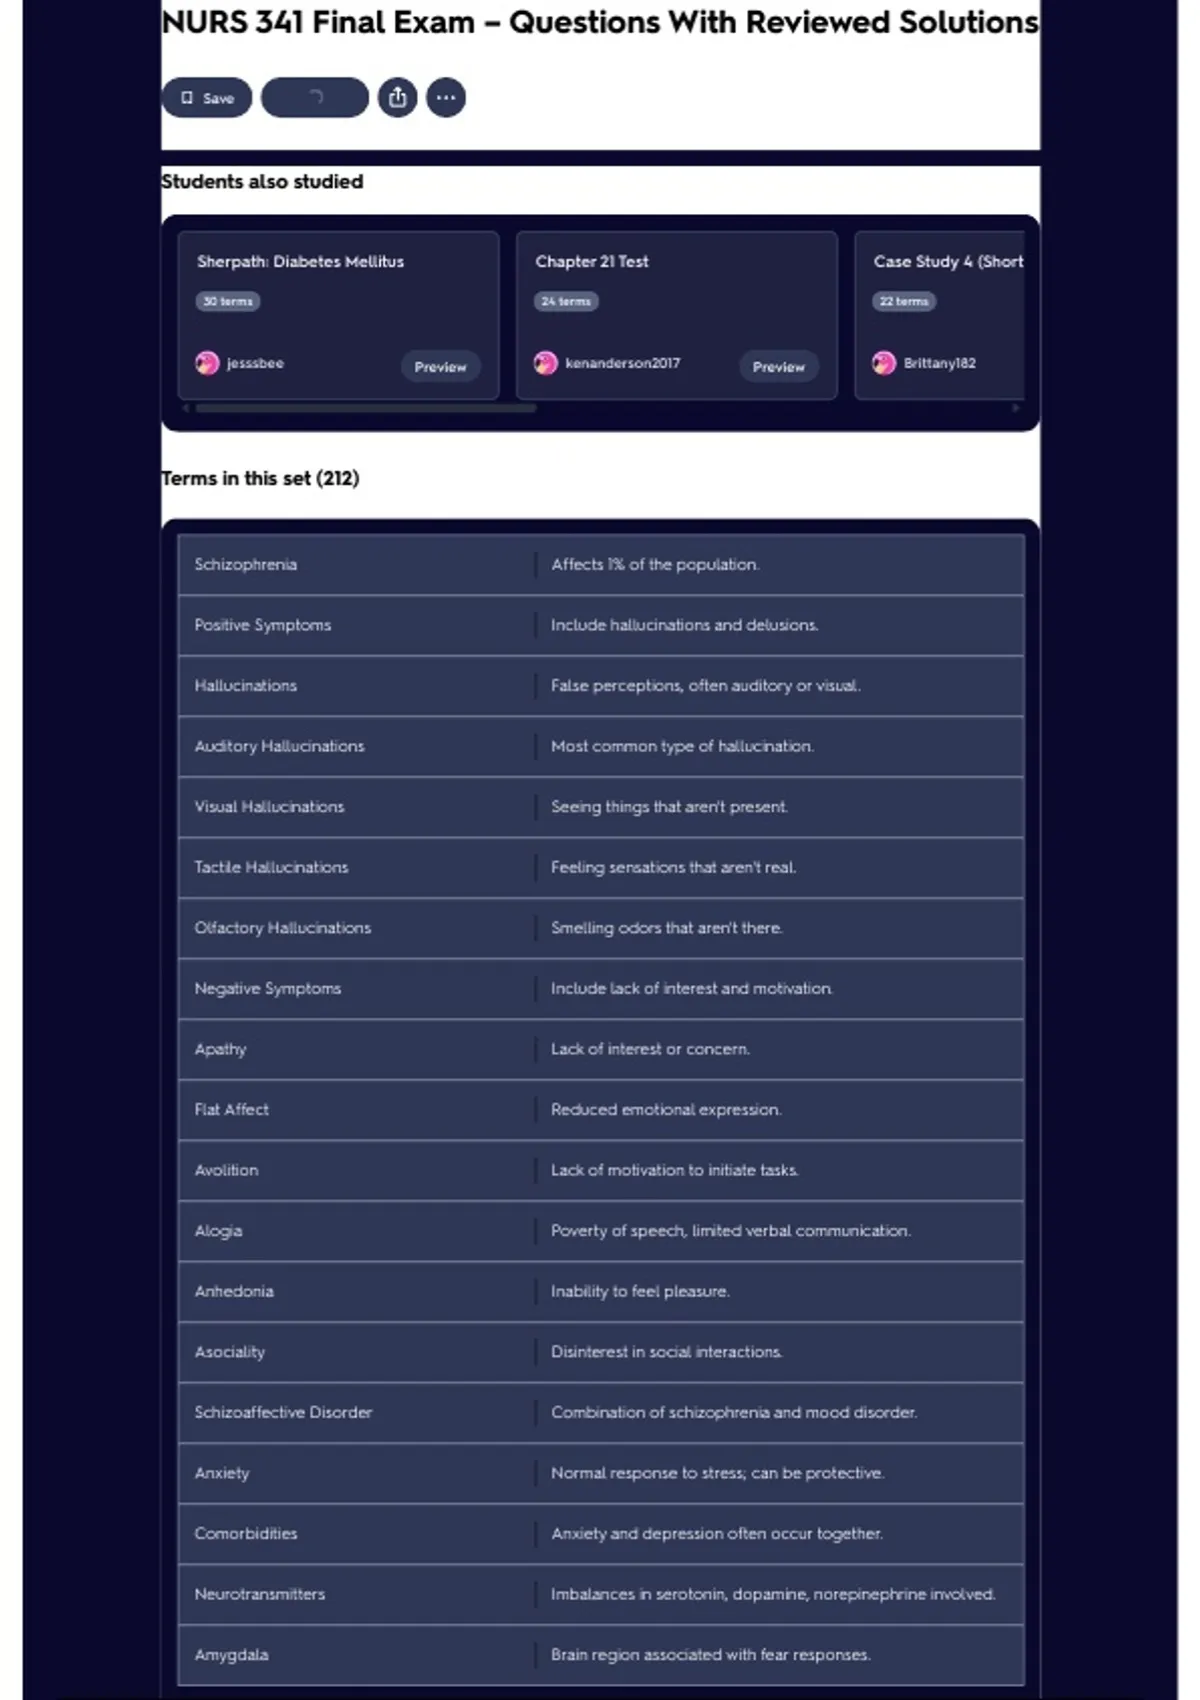
Task: Open the Case Study 4 set title
Action: (947, 262)
